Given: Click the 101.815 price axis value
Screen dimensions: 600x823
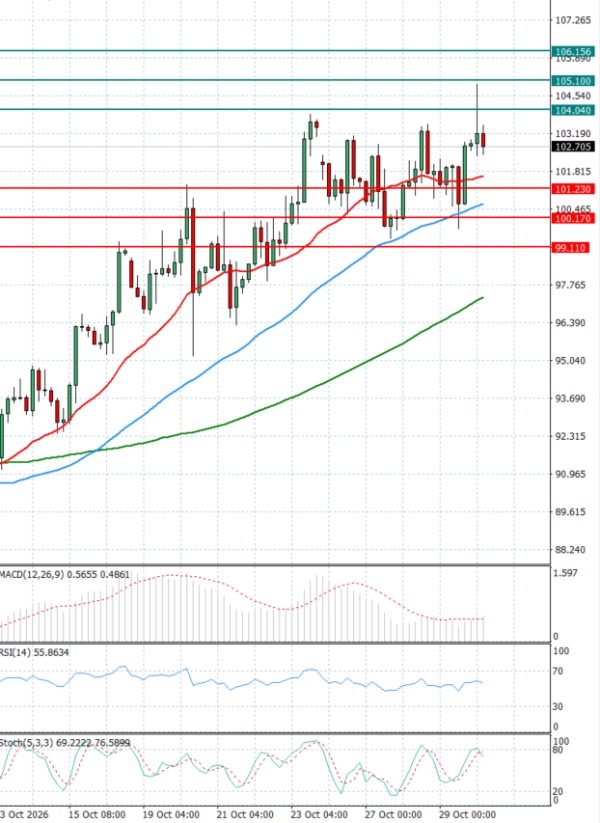Looking at the screenshot, I should click(x=573, y=172).
